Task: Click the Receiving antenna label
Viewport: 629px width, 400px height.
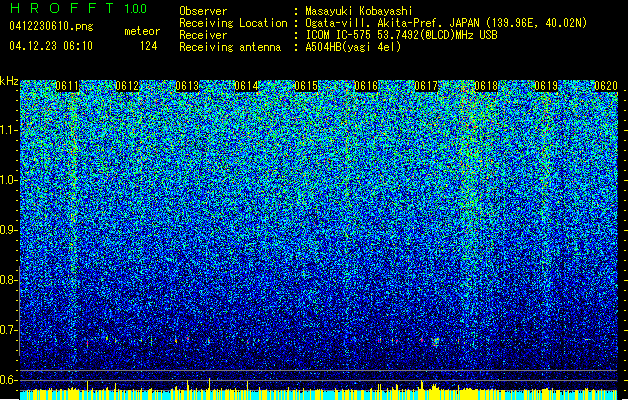Action: click(x=230, y=47)
